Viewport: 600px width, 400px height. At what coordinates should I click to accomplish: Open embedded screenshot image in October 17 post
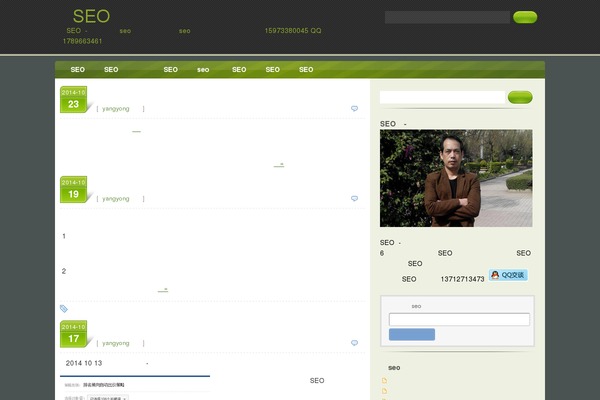(x=135, y=388)
